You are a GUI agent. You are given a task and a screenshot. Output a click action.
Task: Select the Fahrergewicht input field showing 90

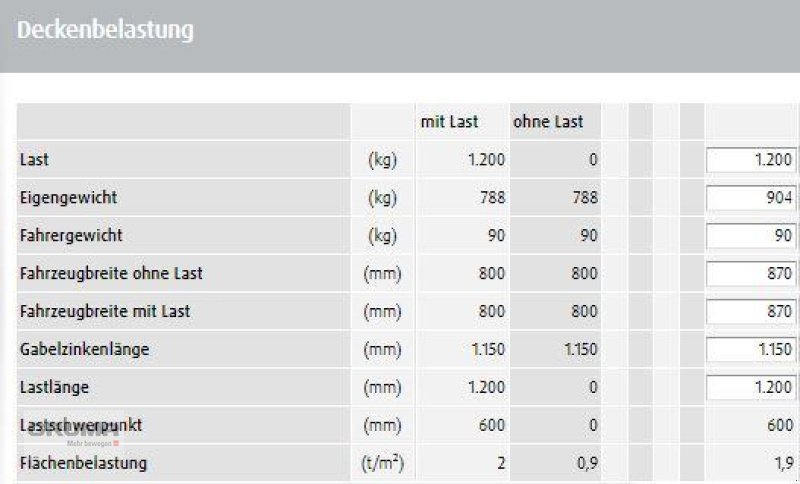click(751, 236)
